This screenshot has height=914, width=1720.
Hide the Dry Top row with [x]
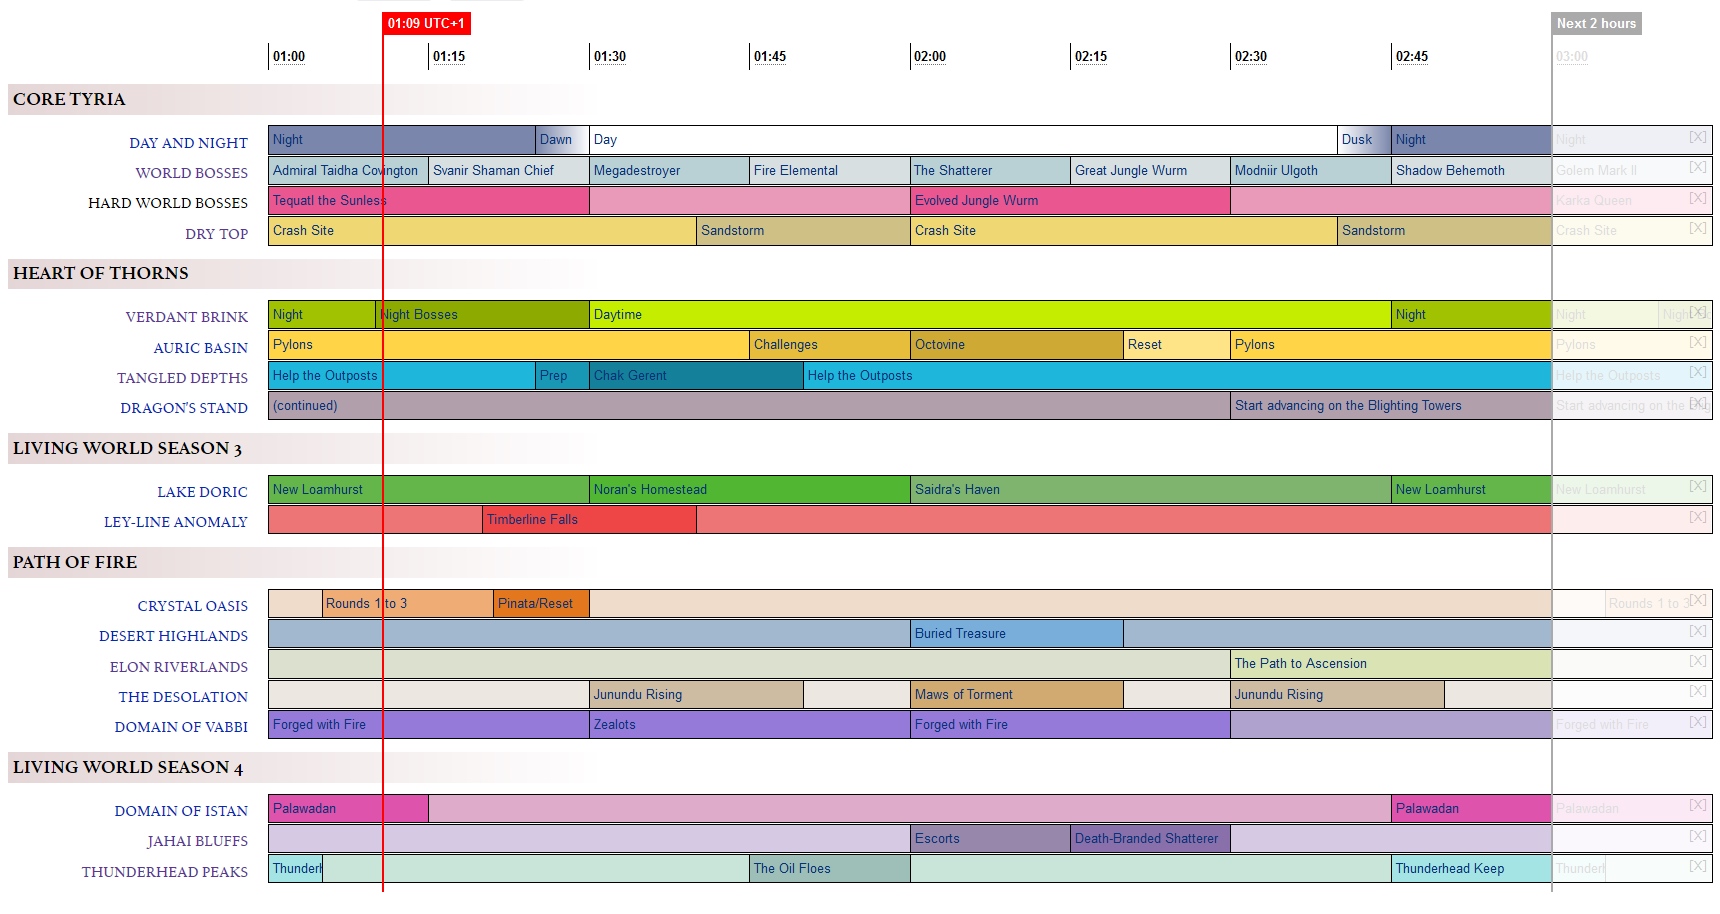click(1697, 228)
